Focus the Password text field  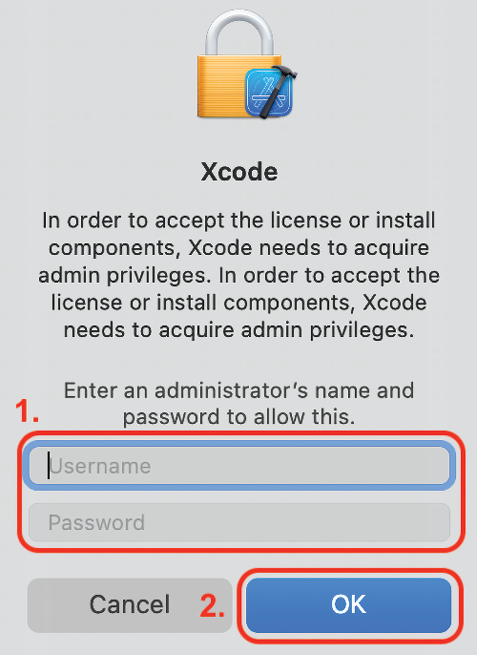tap(239, 522)
